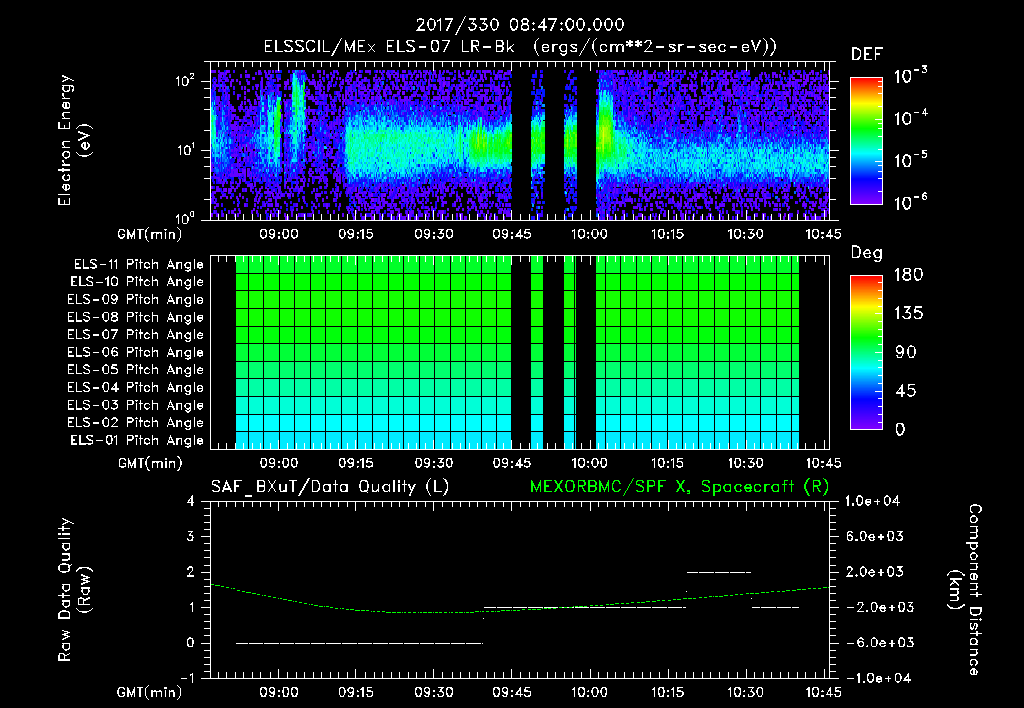The image size is (1024, 708).
Task: Click the 1.0e+04 value on the right distance axis
Action: 872,501
